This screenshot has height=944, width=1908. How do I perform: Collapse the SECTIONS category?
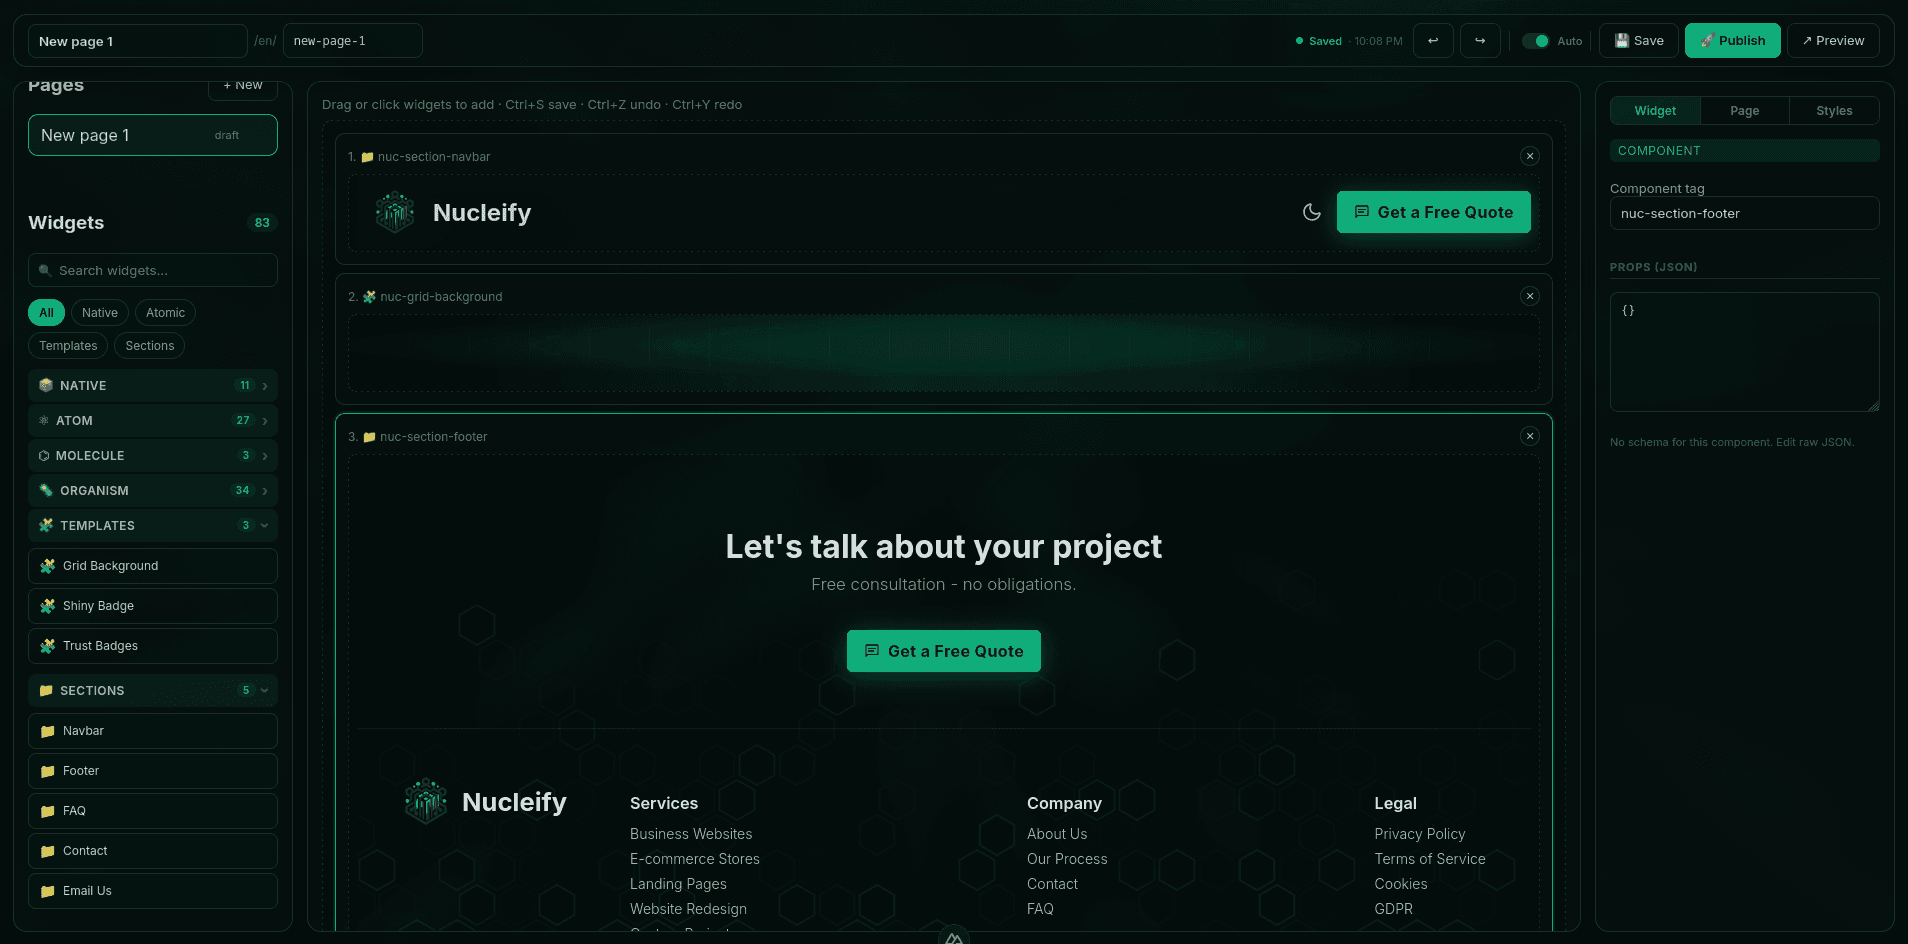click(263, 690)
